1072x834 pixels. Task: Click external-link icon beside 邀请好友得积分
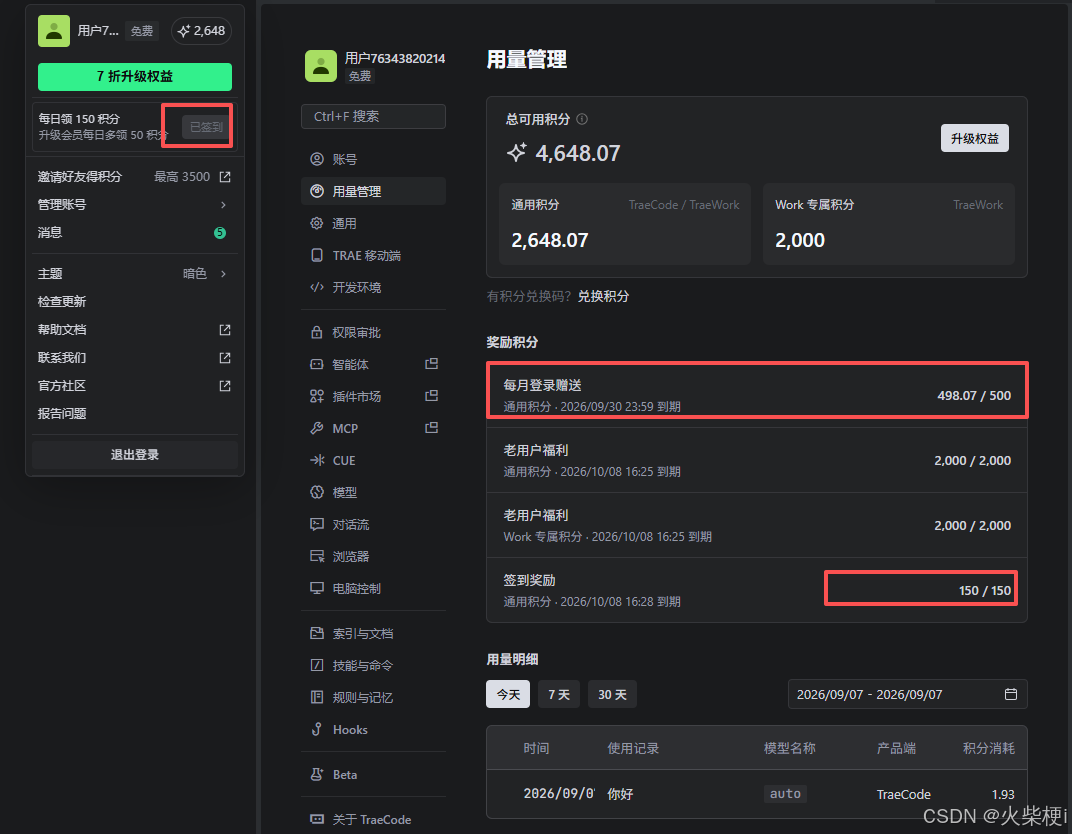[x=224, y=177]
